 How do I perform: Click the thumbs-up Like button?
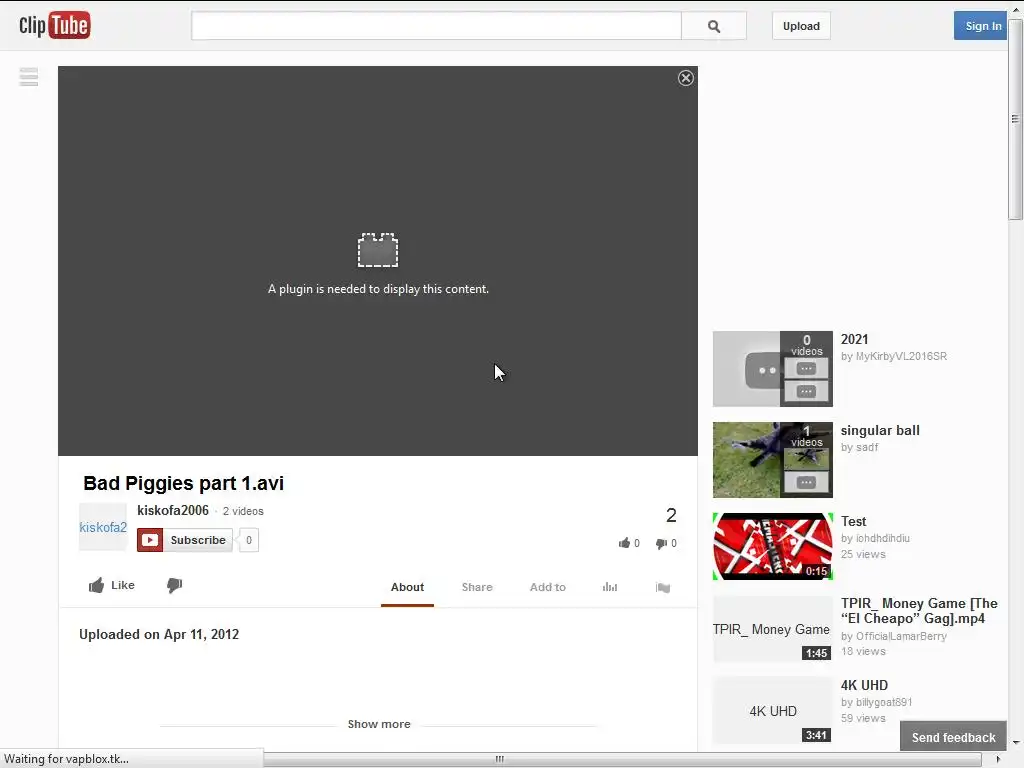click(112, 585)
